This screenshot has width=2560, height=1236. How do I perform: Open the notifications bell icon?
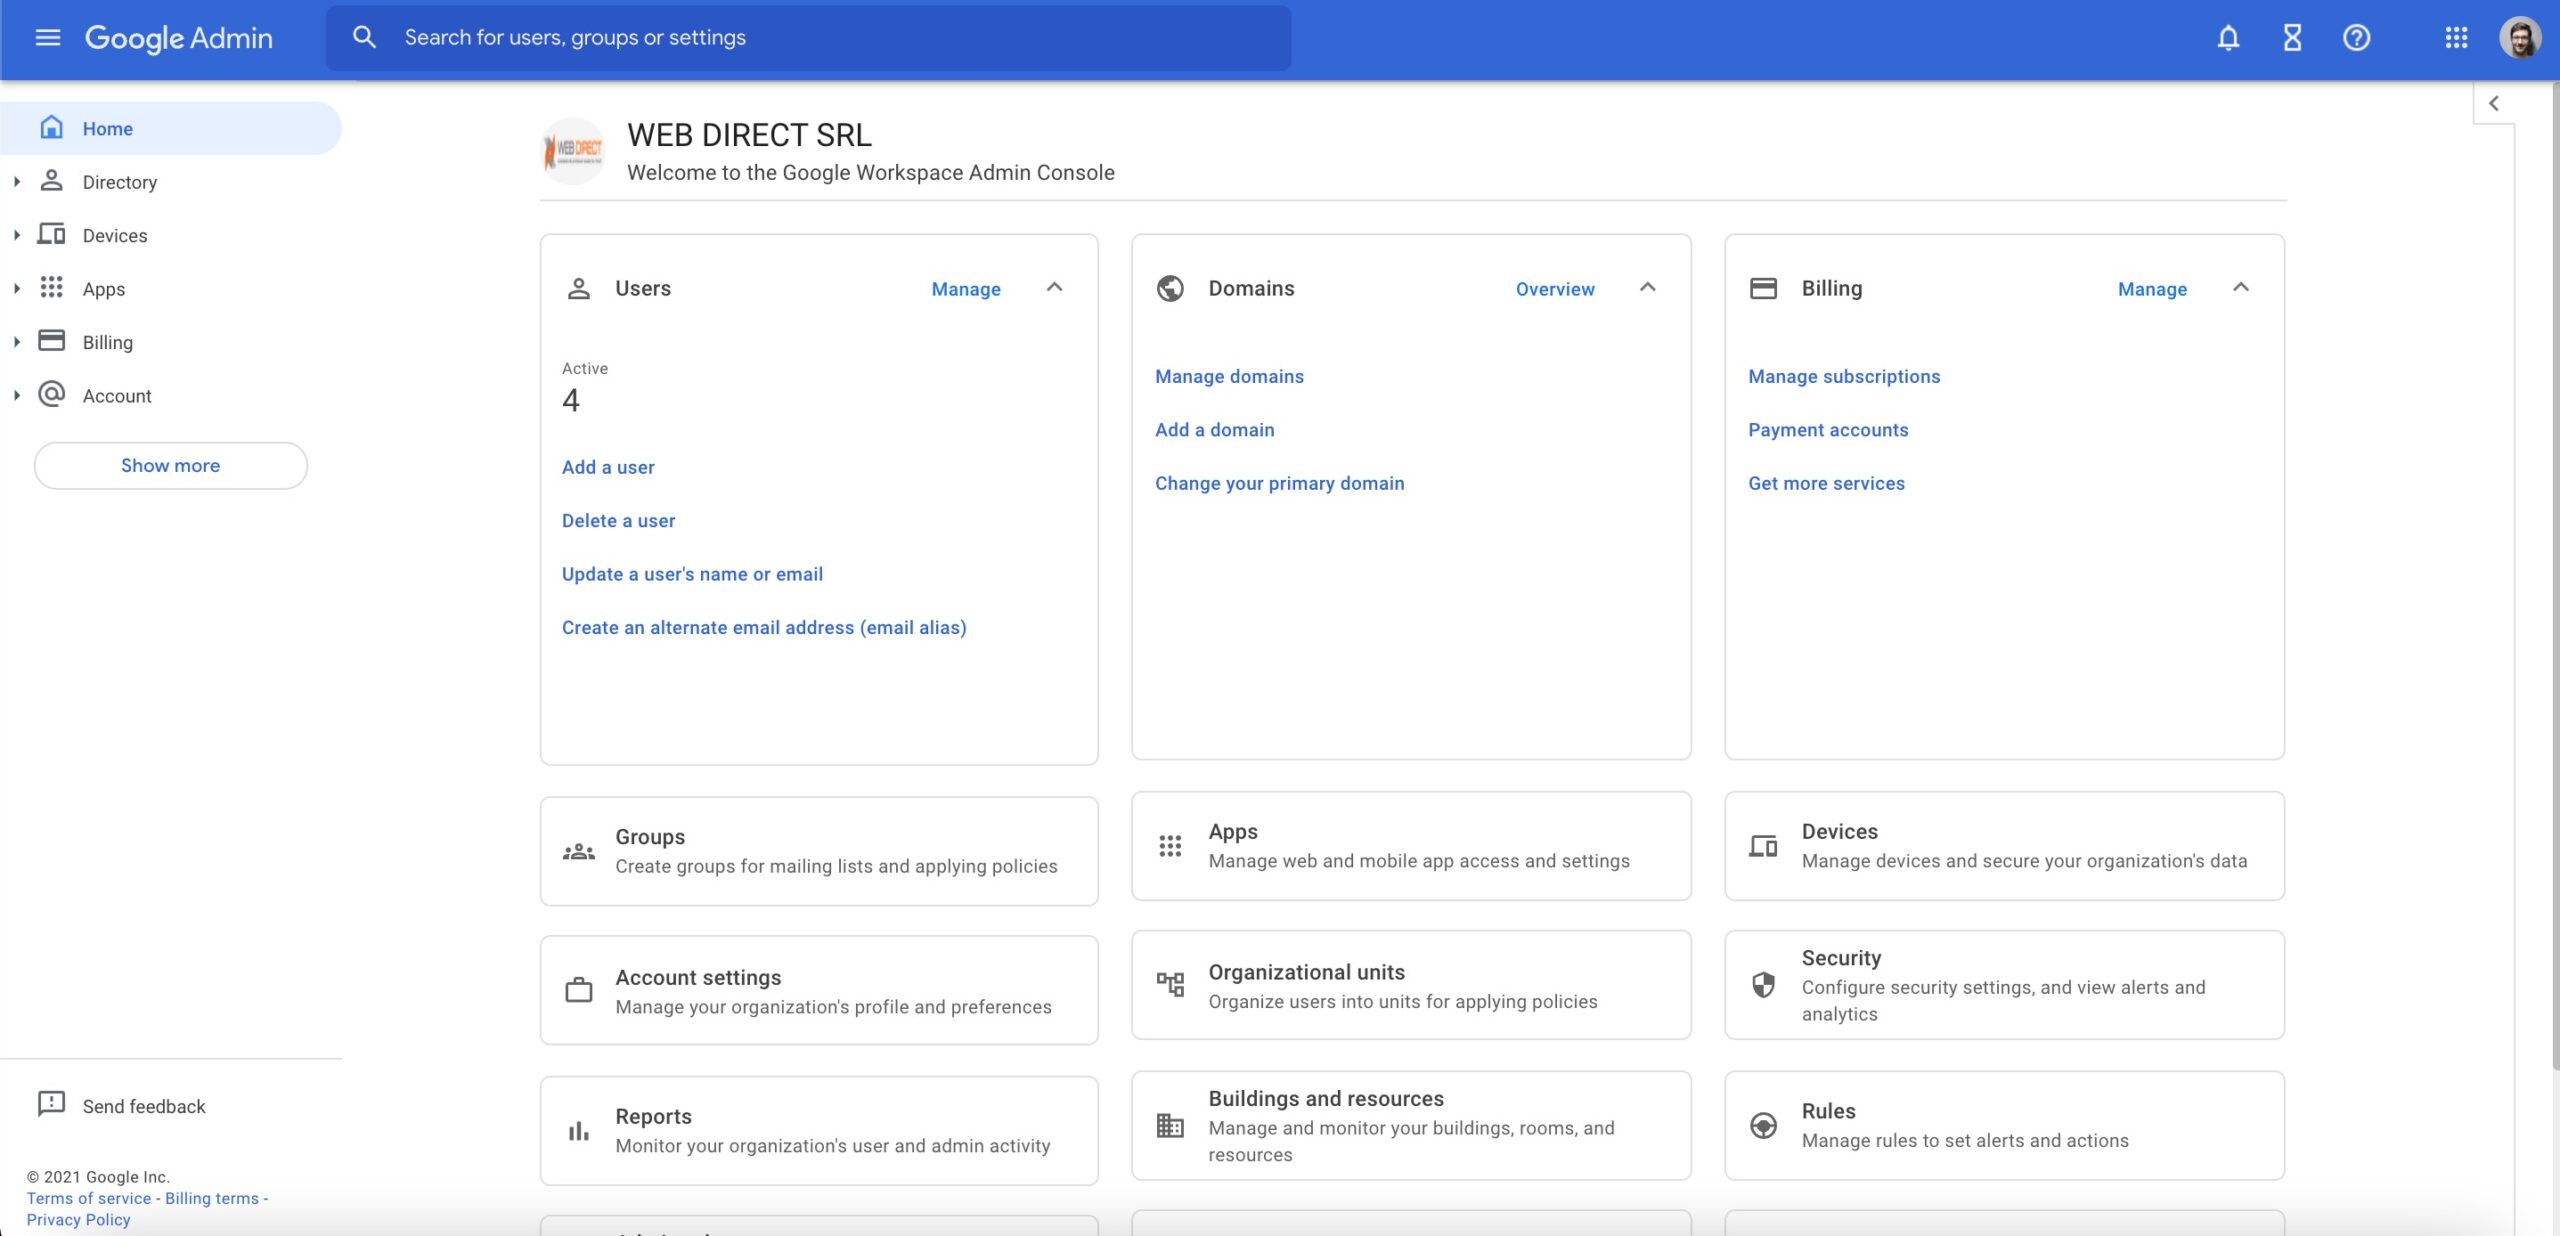2227,38
